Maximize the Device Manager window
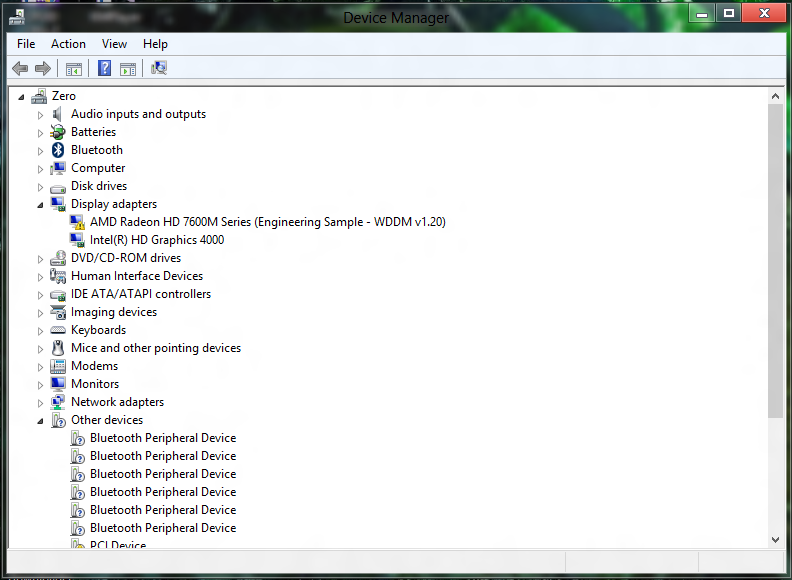 click(x=728, y=13)
